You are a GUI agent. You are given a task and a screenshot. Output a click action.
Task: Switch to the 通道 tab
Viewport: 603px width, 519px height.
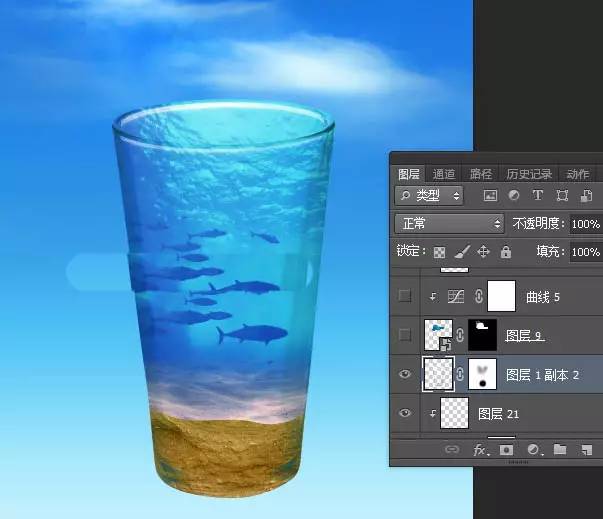[x=444, y=173]
